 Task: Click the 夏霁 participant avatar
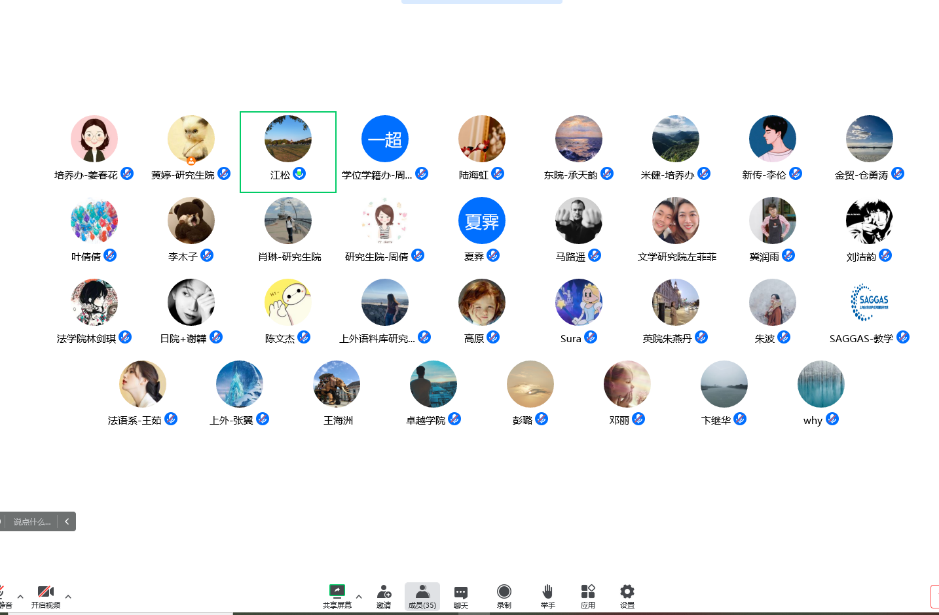click(x=482, y=220)
